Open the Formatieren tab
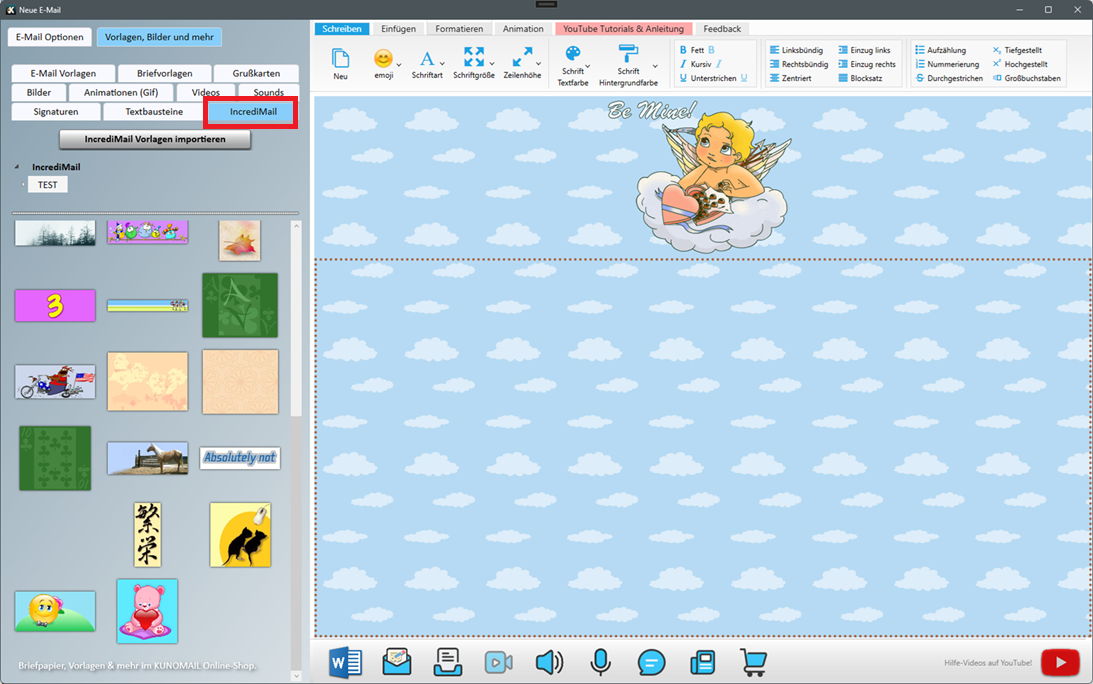 pyautogui.click(x=459, y=29)
